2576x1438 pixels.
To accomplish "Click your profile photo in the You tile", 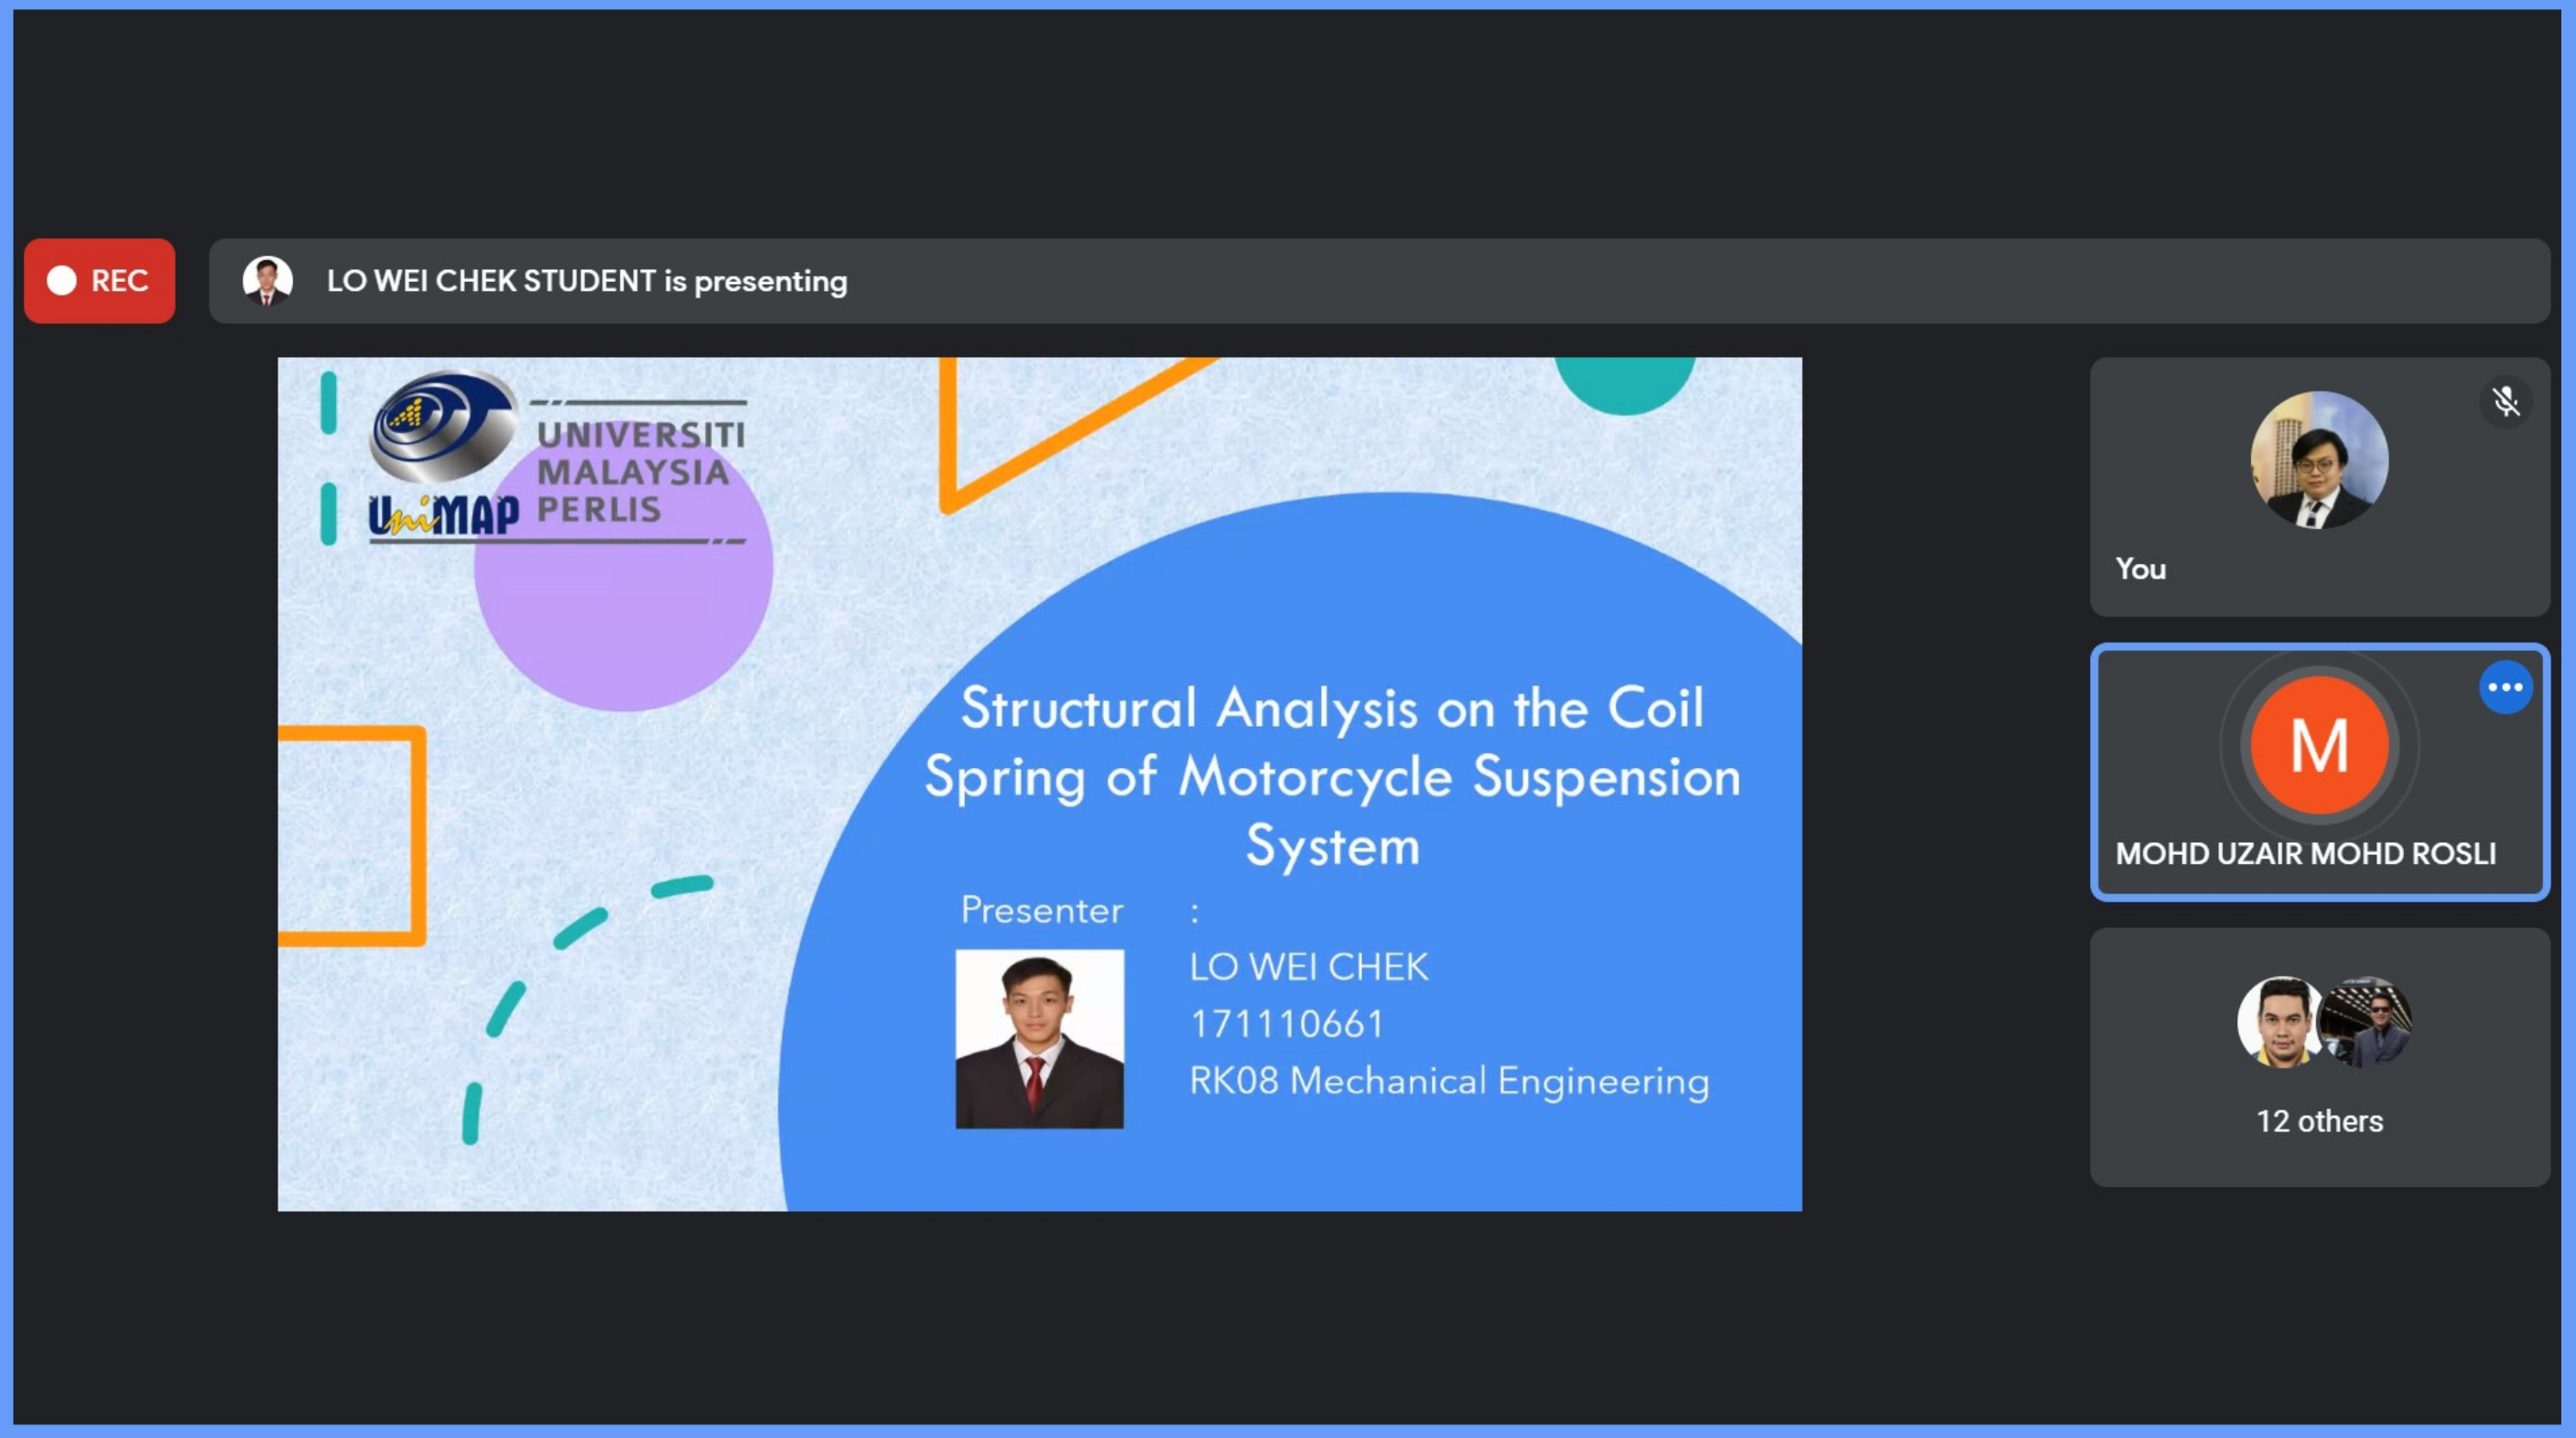I will 2319,460.
